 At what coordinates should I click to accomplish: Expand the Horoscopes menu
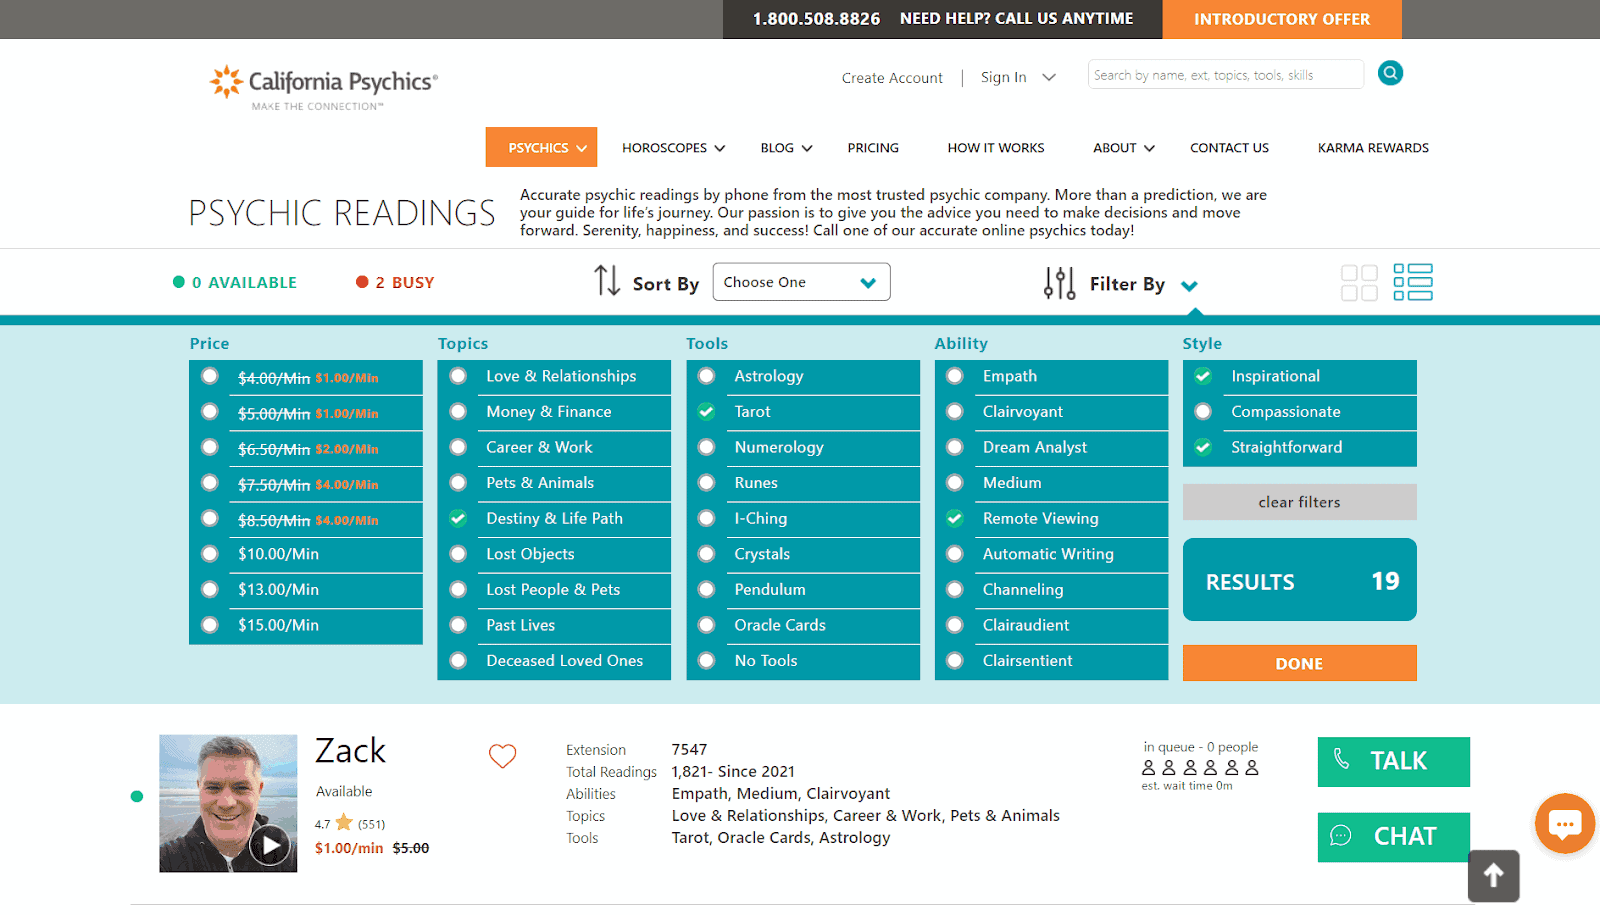[673, 148]
